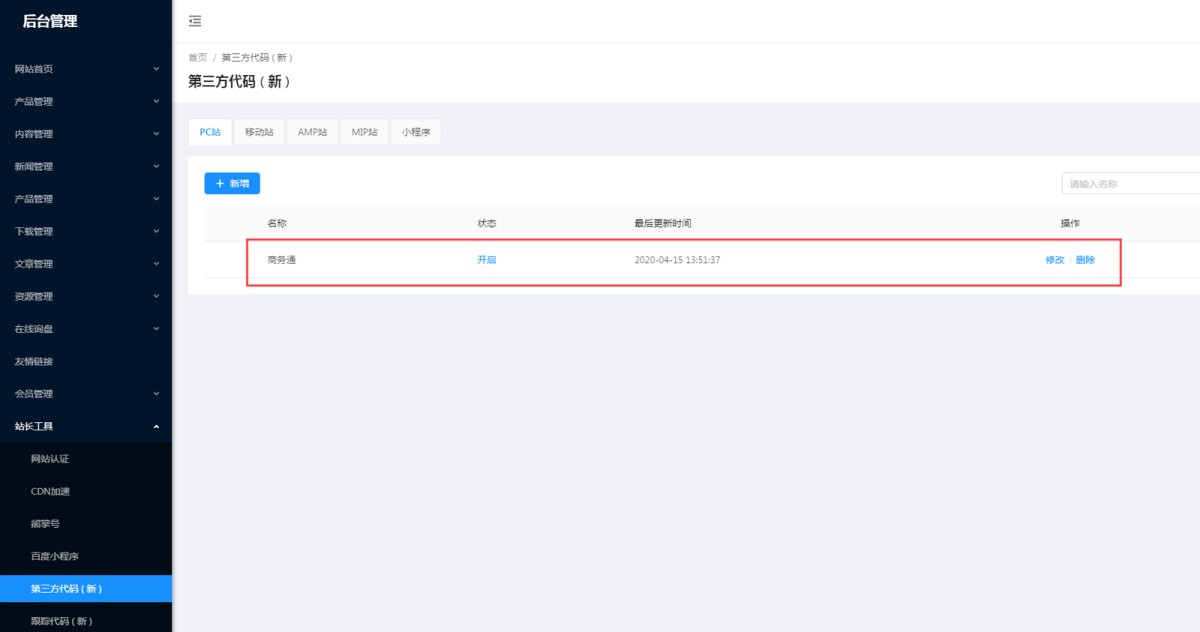Expand the 会员管理 sidebar section
Viewport: 1200px width, 632px height.
click(85, 394)
